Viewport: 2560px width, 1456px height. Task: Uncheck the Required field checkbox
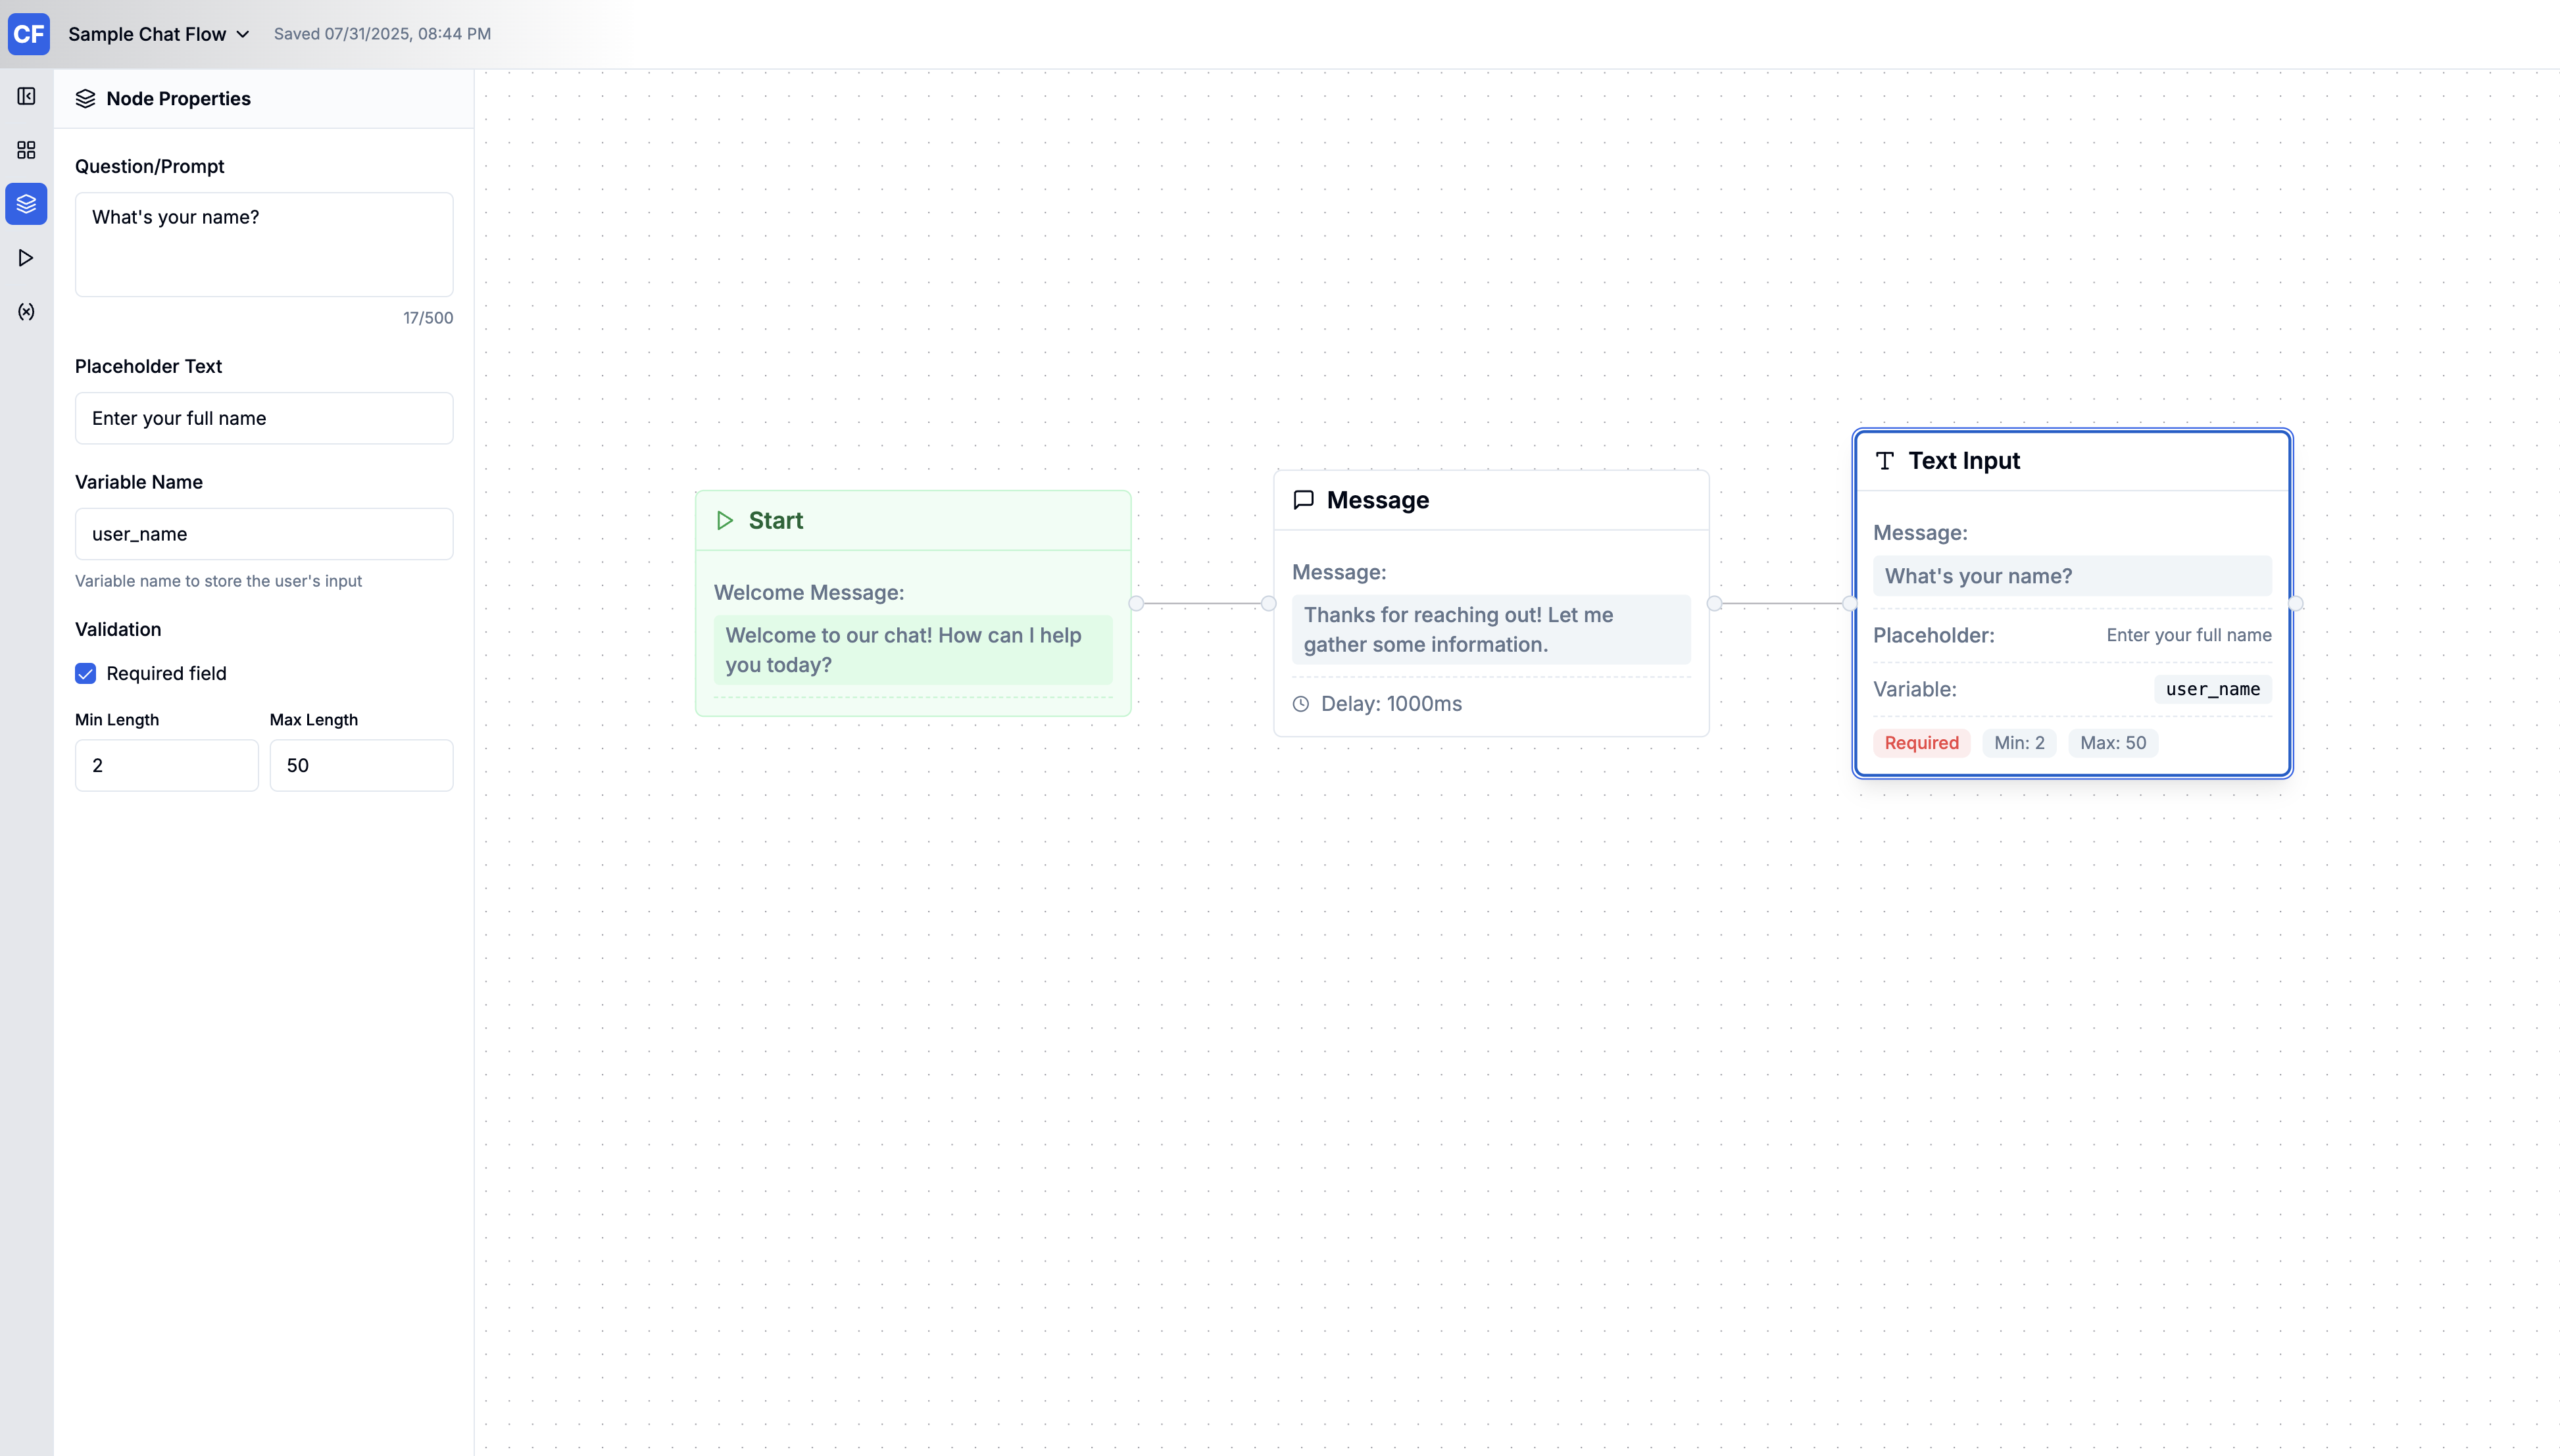click(x=85, y=673)
